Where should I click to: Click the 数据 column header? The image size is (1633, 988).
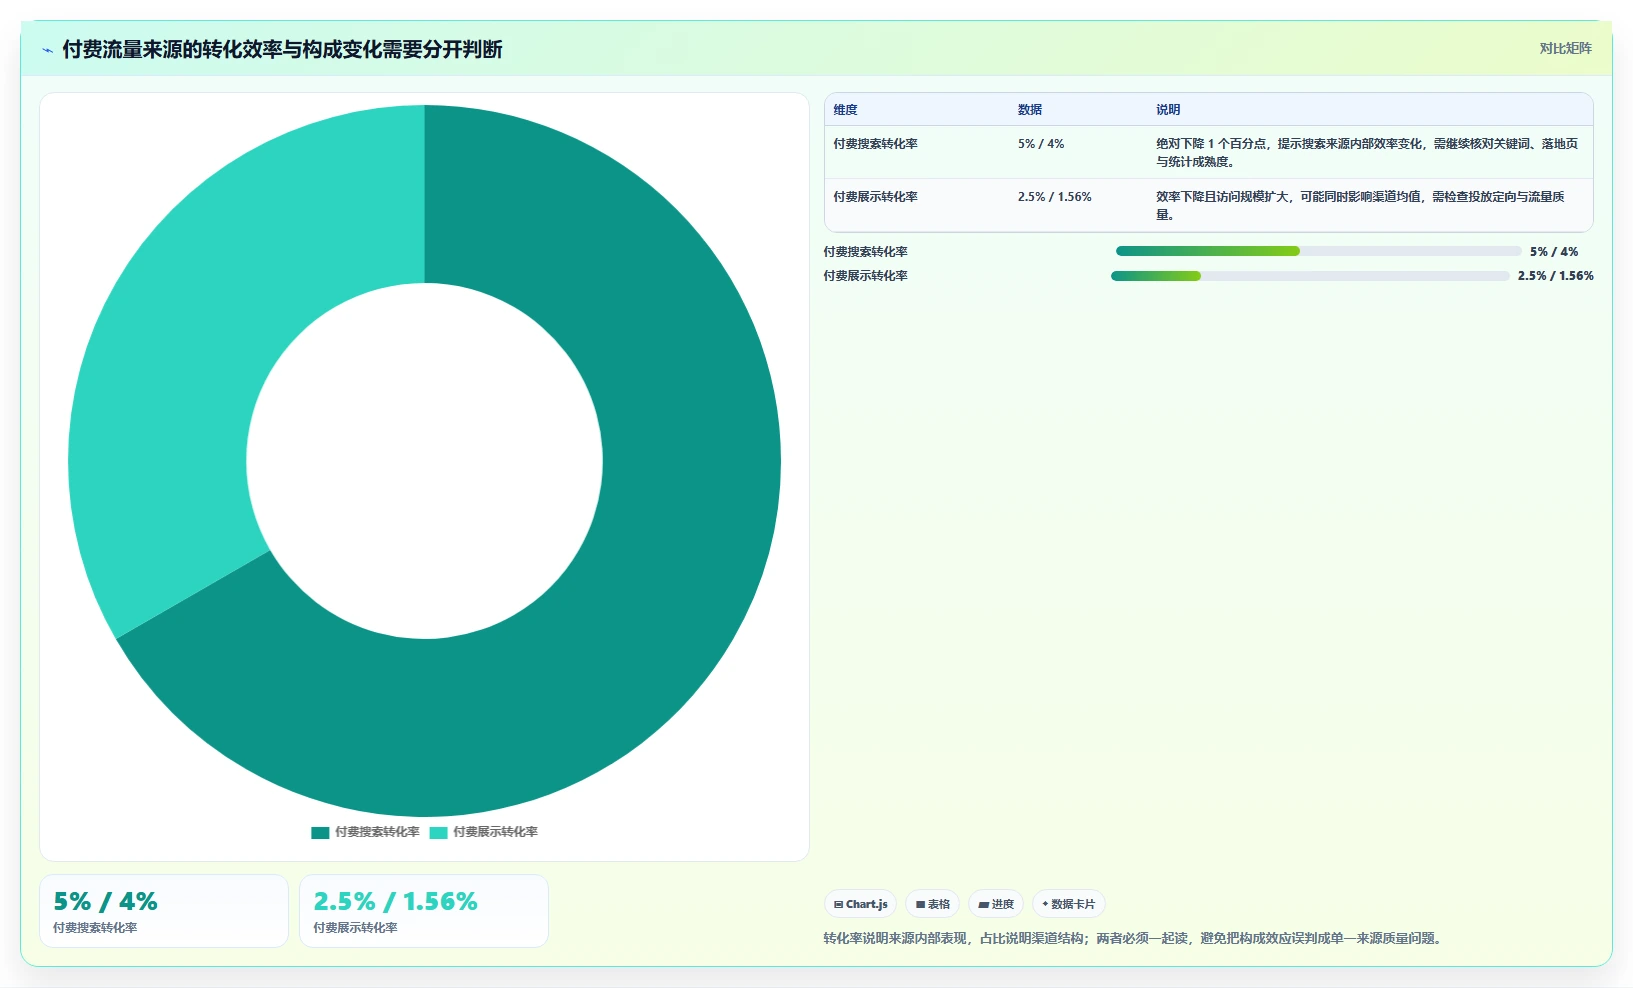pos(1030,110)
